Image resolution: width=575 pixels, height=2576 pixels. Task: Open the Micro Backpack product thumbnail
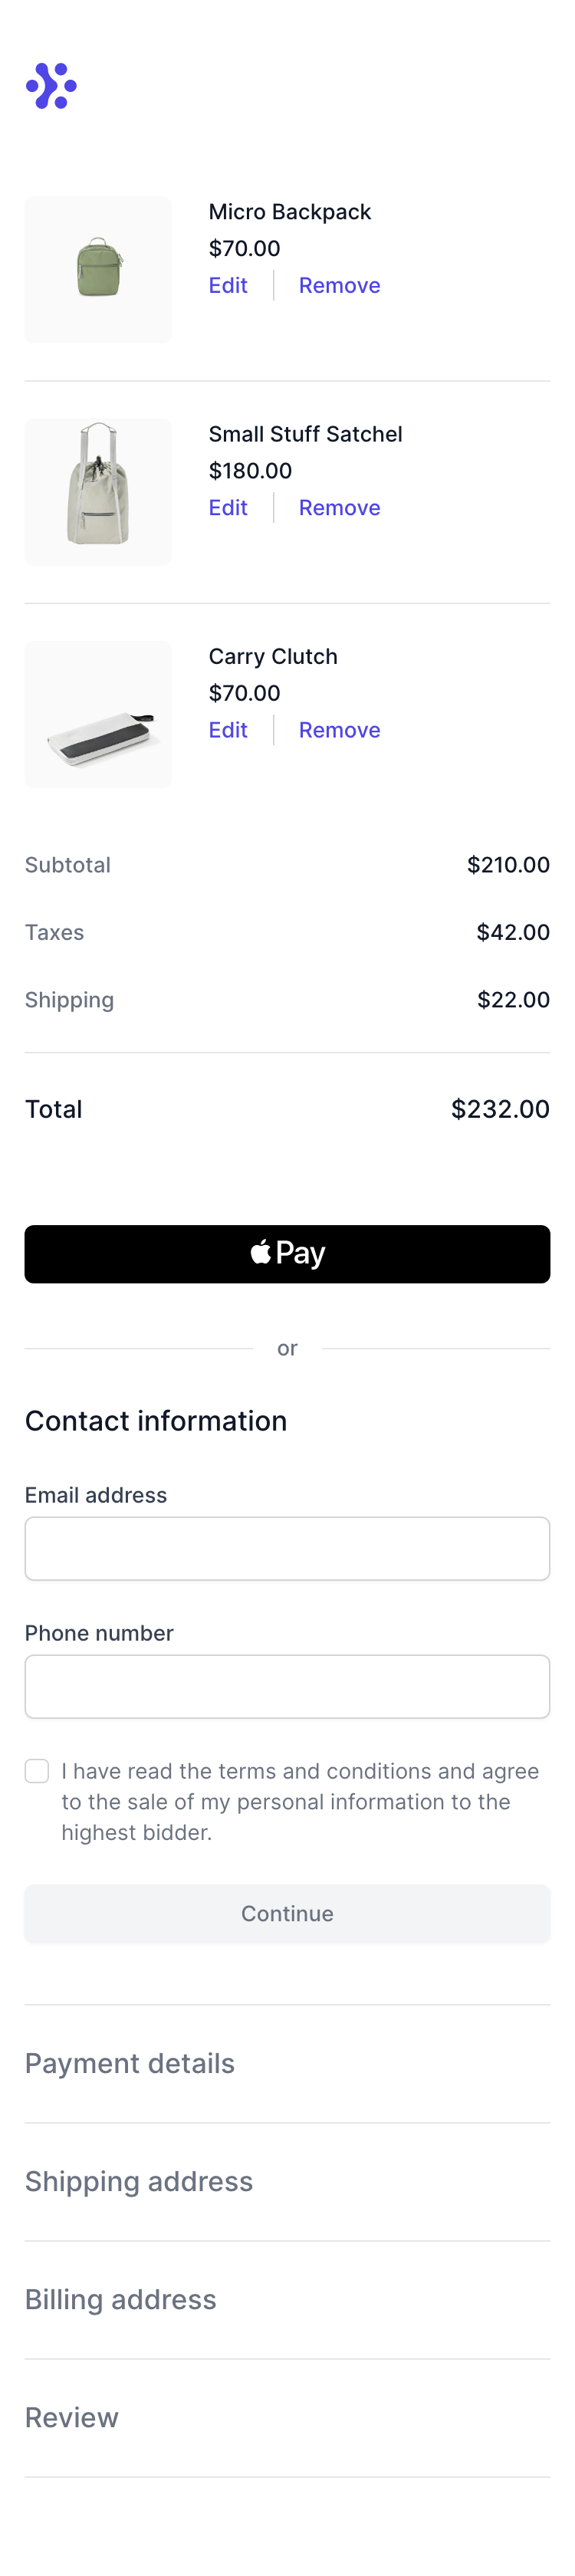click(x=98, y=270)
